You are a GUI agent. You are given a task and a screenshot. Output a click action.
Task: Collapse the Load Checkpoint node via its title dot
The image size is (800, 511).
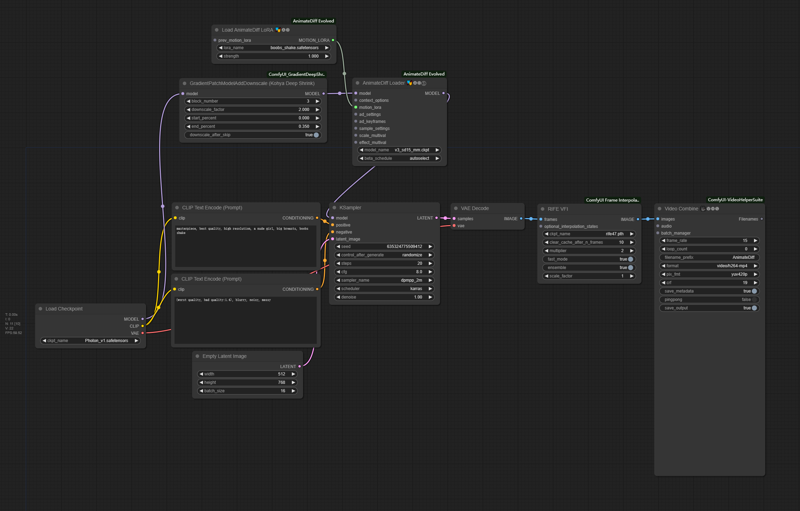41,308
